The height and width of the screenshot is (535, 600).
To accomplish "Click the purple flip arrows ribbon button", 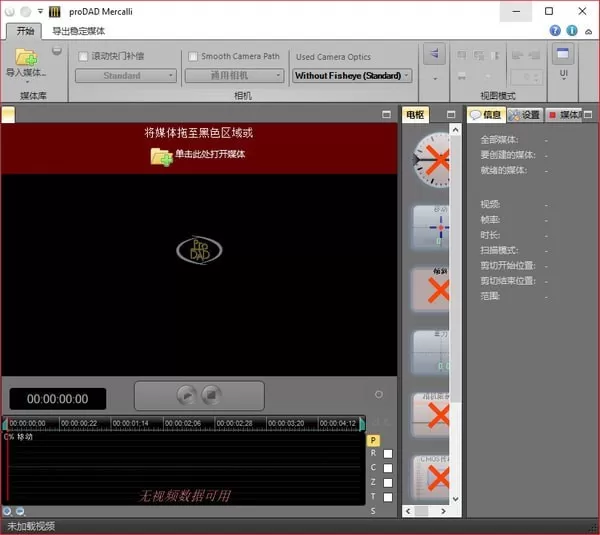I will click(434, 54).
